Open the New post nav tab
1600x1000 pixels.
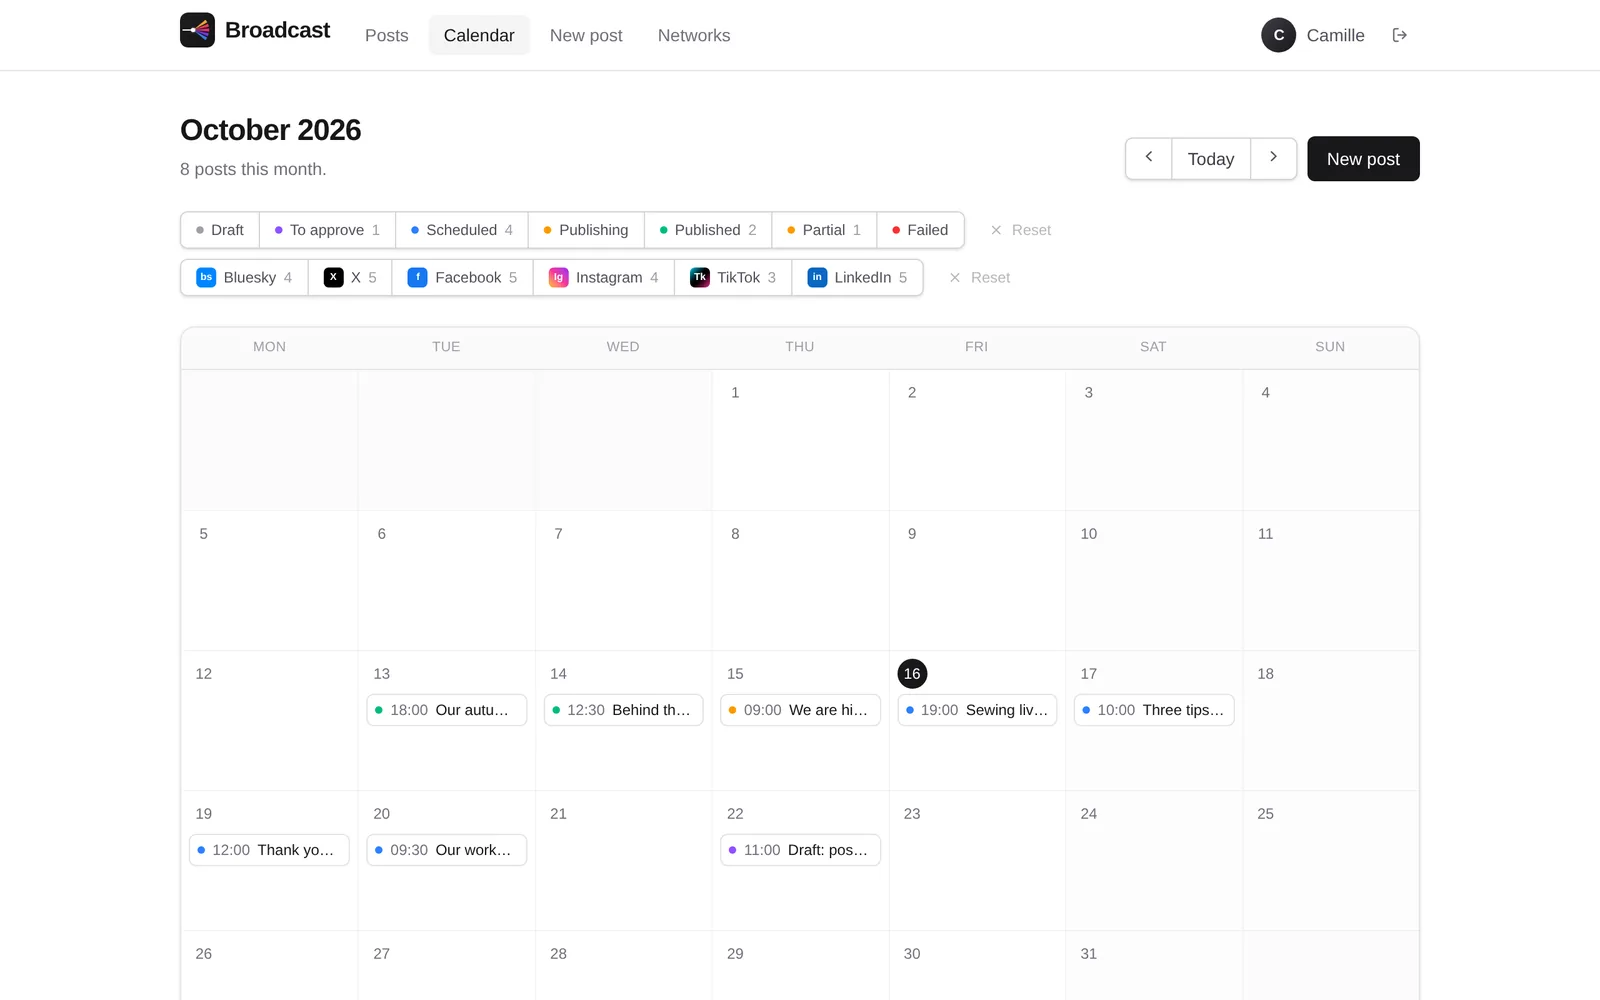pyautogui.click(x=586, y=35)
